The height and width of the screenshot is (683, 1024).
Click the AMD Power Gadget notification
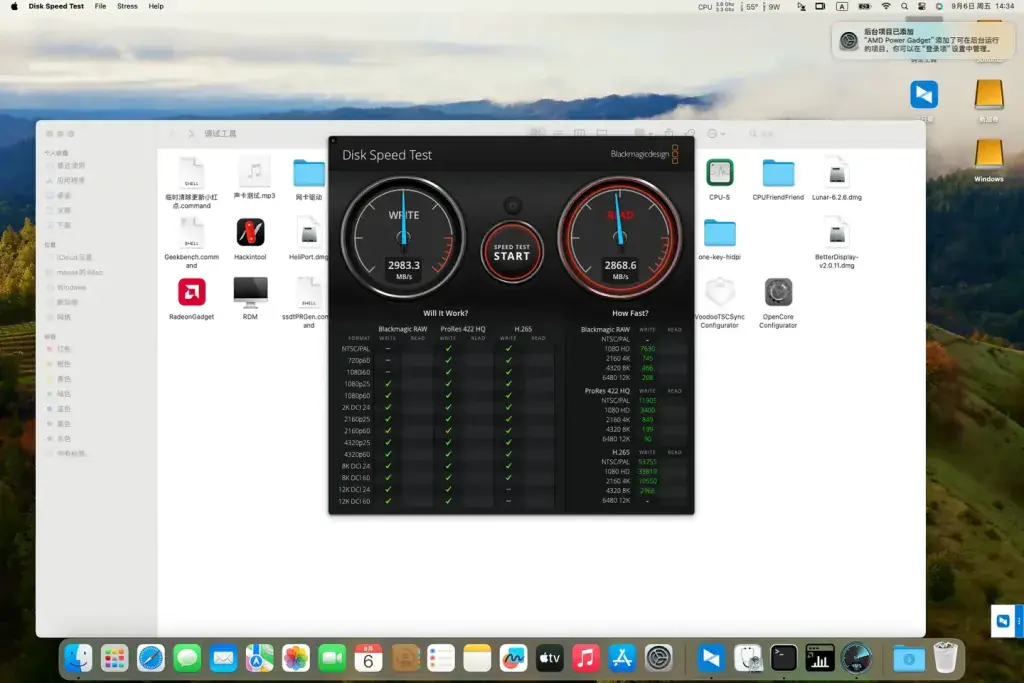point(923,40)
